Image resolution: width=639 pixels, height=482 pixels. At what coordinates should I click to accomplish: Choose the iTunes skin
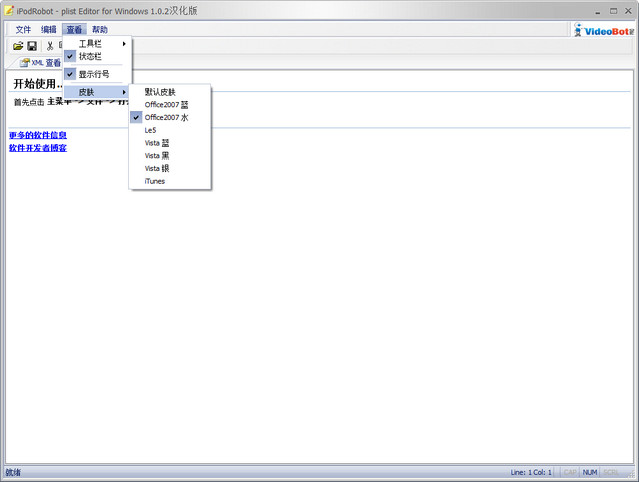click(155, 181)
